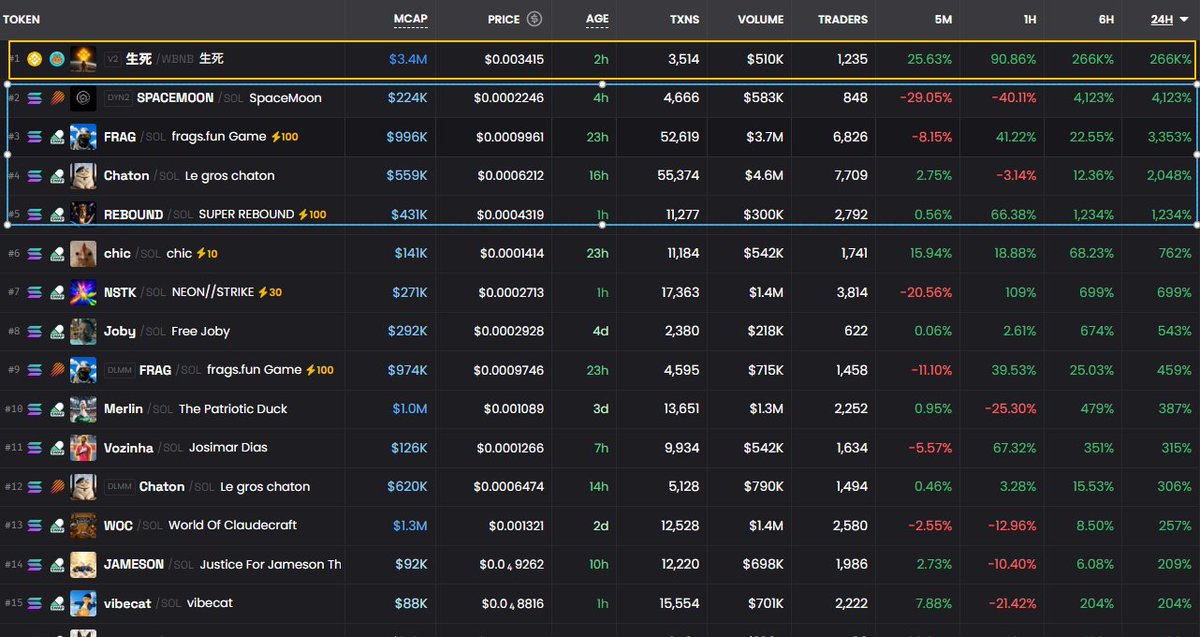The height and width of the screenshot is (637, 1200).
Task: Click the Meteora icon on #9 FRAG row
Action: [57, 370]
